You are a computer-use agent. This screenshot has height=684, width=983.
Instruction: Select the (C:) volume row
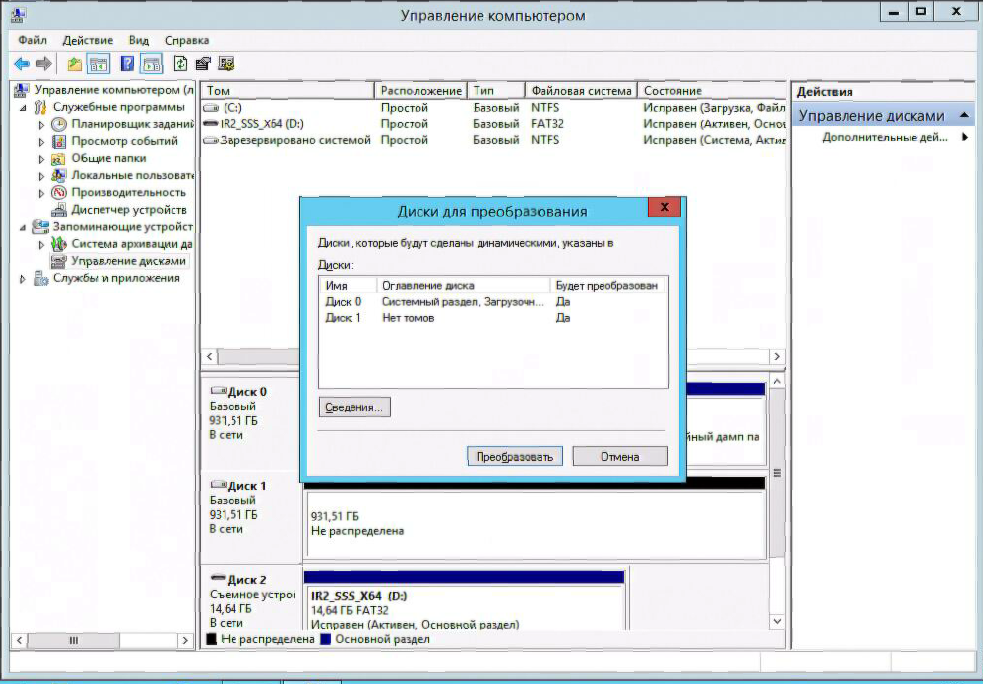(x=493, y=108)
